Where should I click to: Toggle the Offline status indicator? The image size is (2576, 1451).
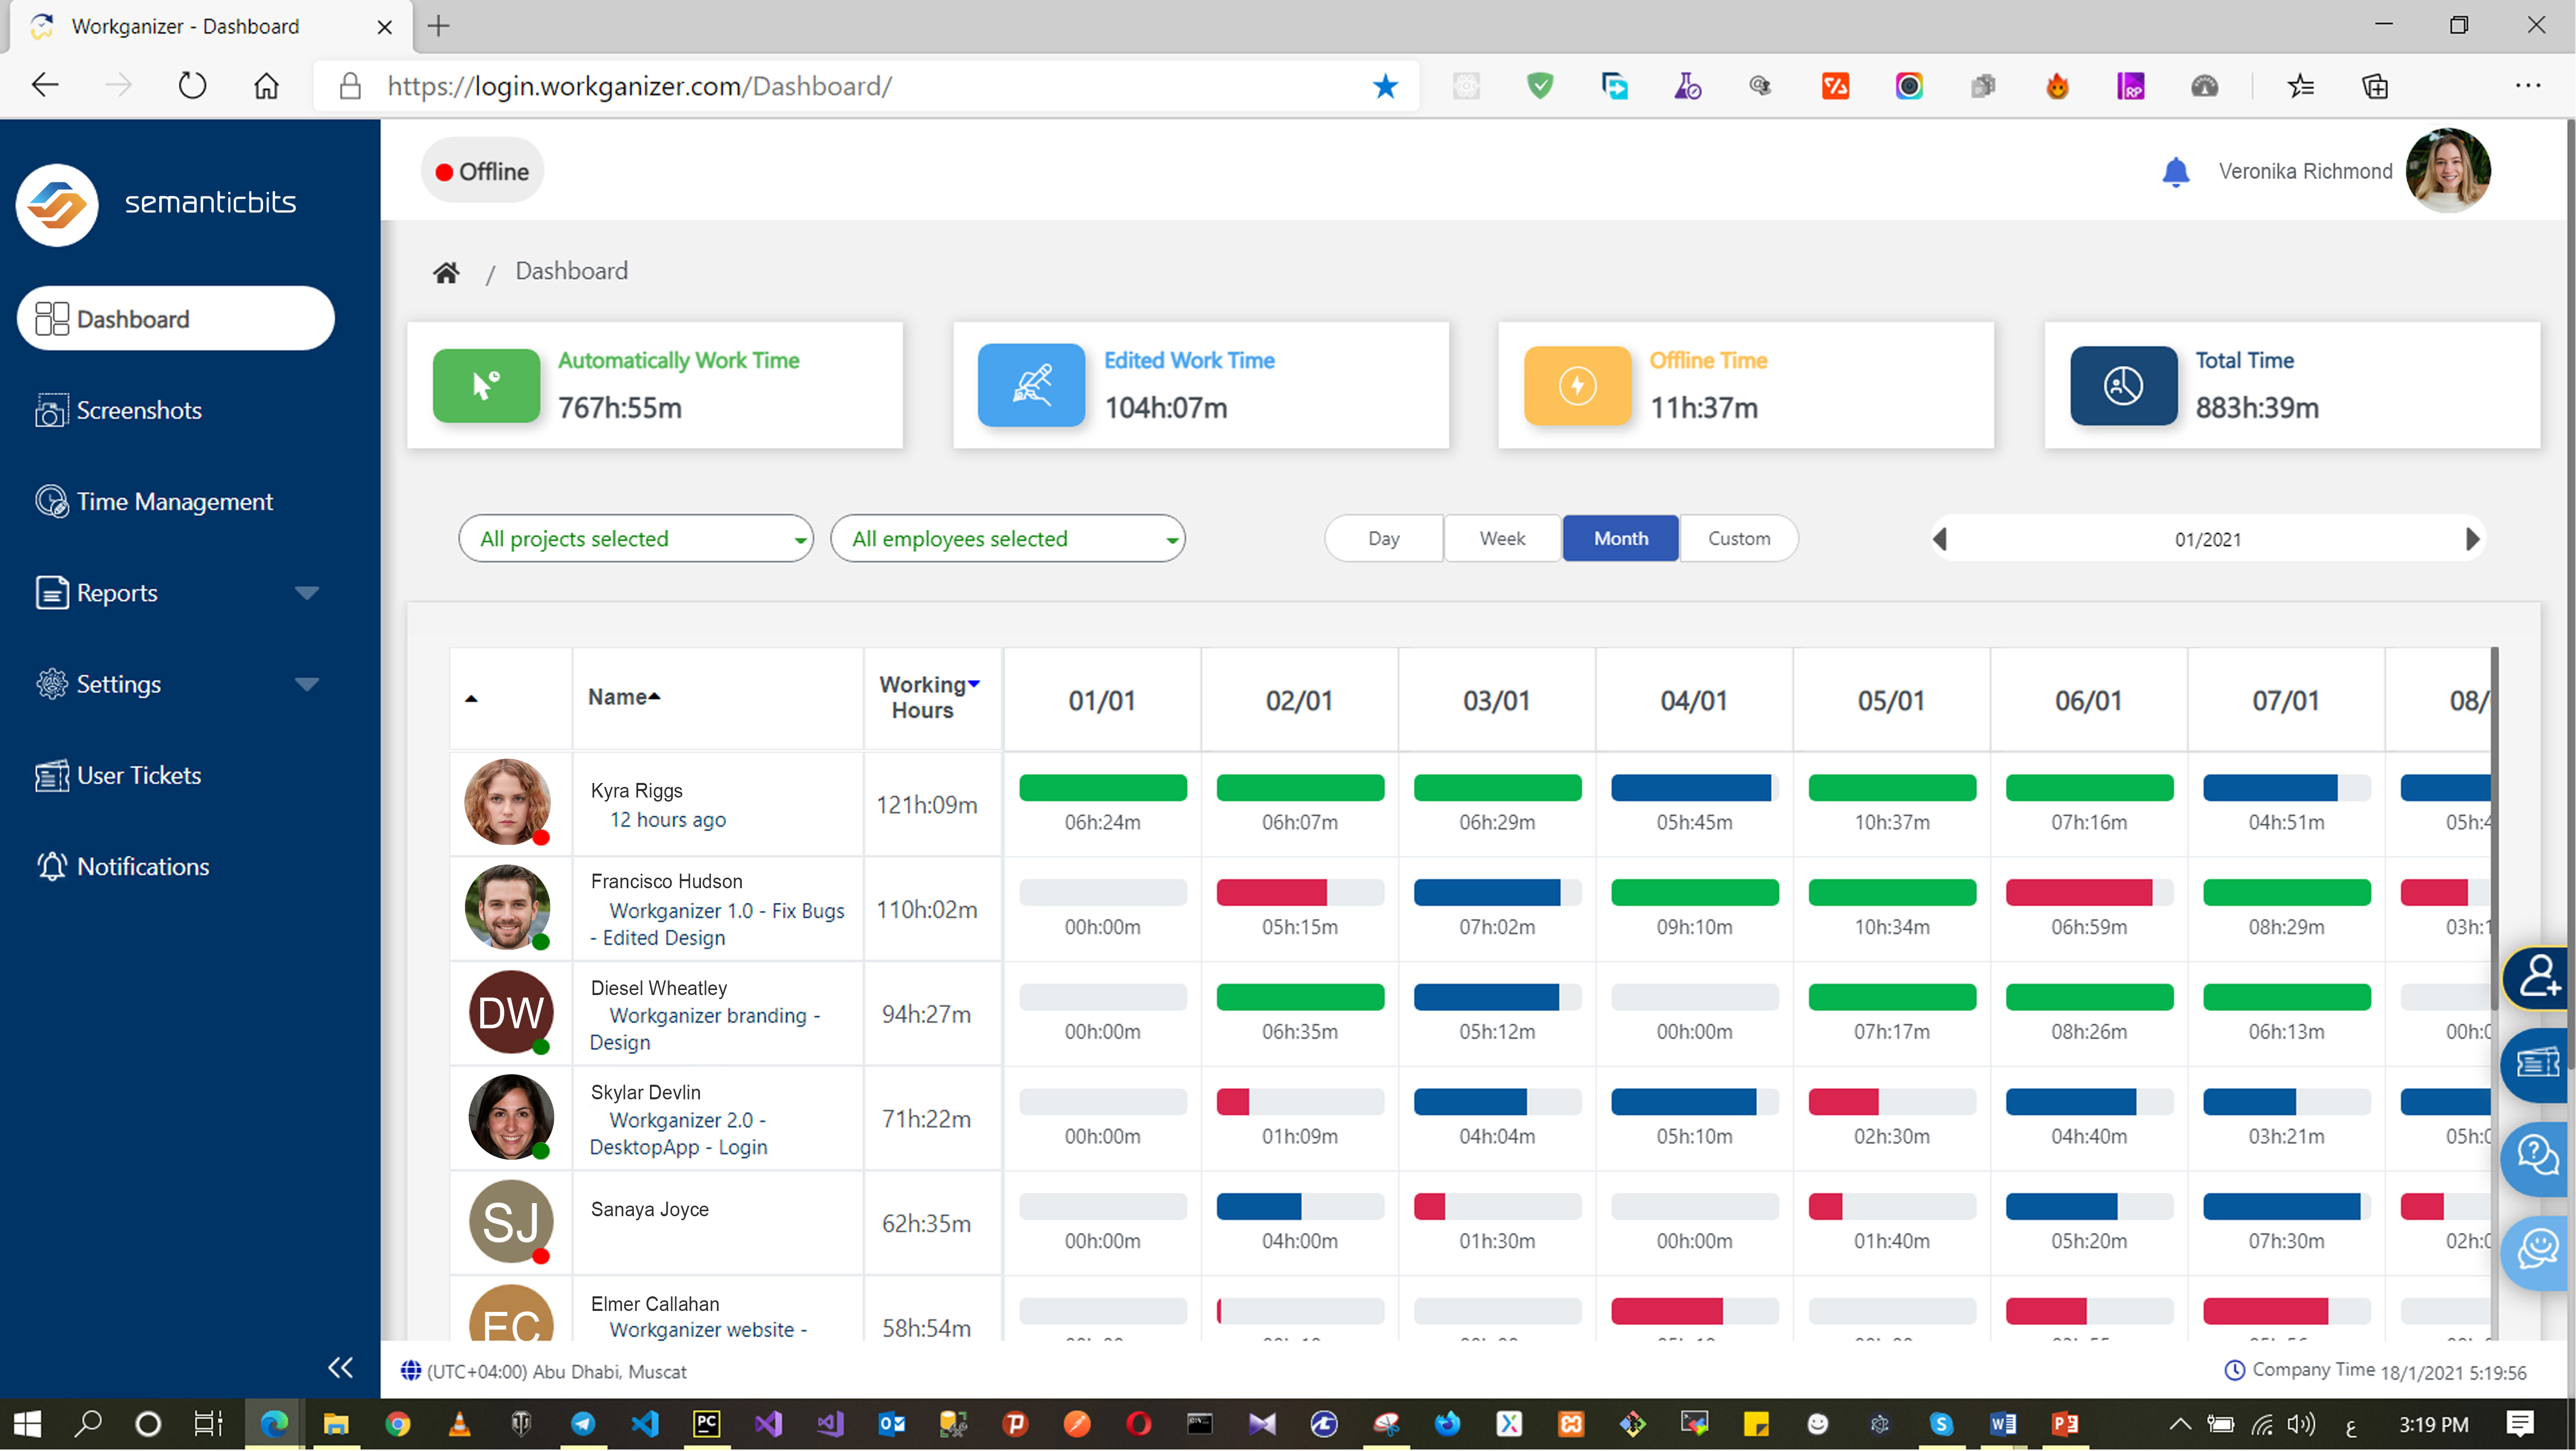click(482, 172)
